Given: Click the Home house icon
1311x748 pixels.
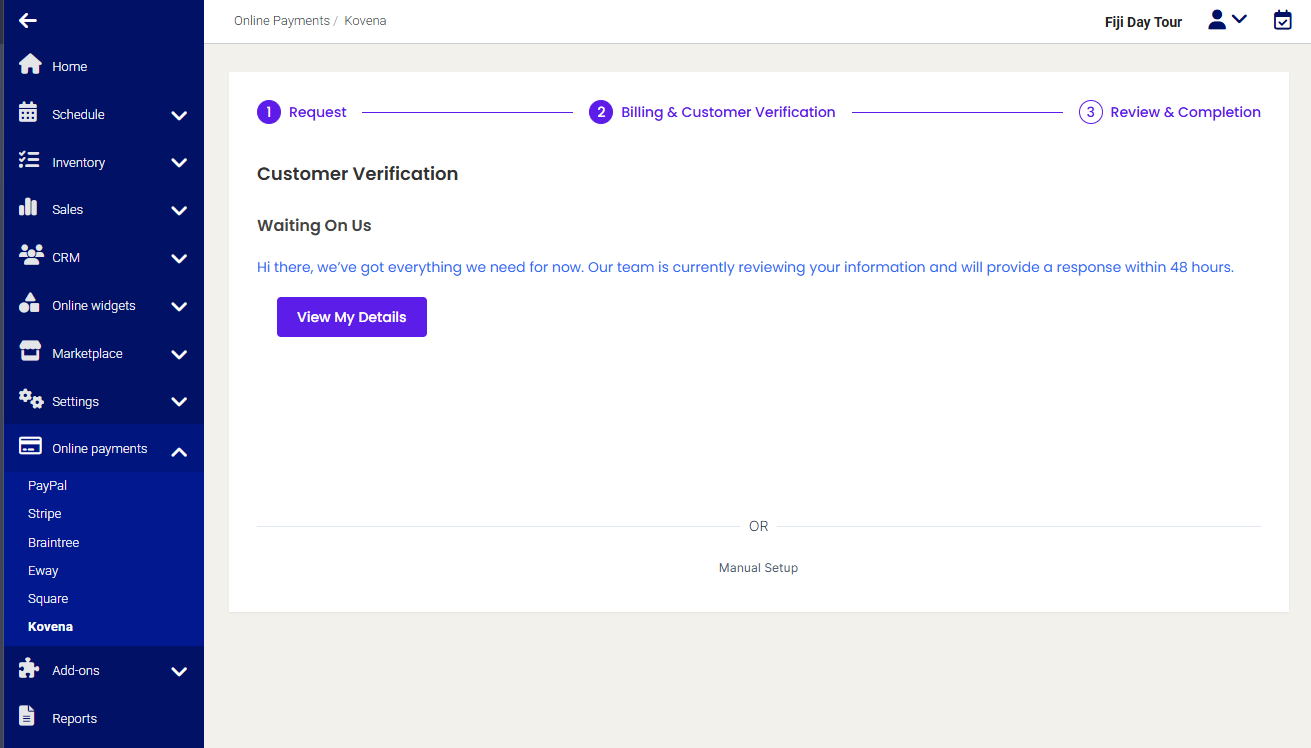Looking at the screenshot, I should click(x=30, y=64).
